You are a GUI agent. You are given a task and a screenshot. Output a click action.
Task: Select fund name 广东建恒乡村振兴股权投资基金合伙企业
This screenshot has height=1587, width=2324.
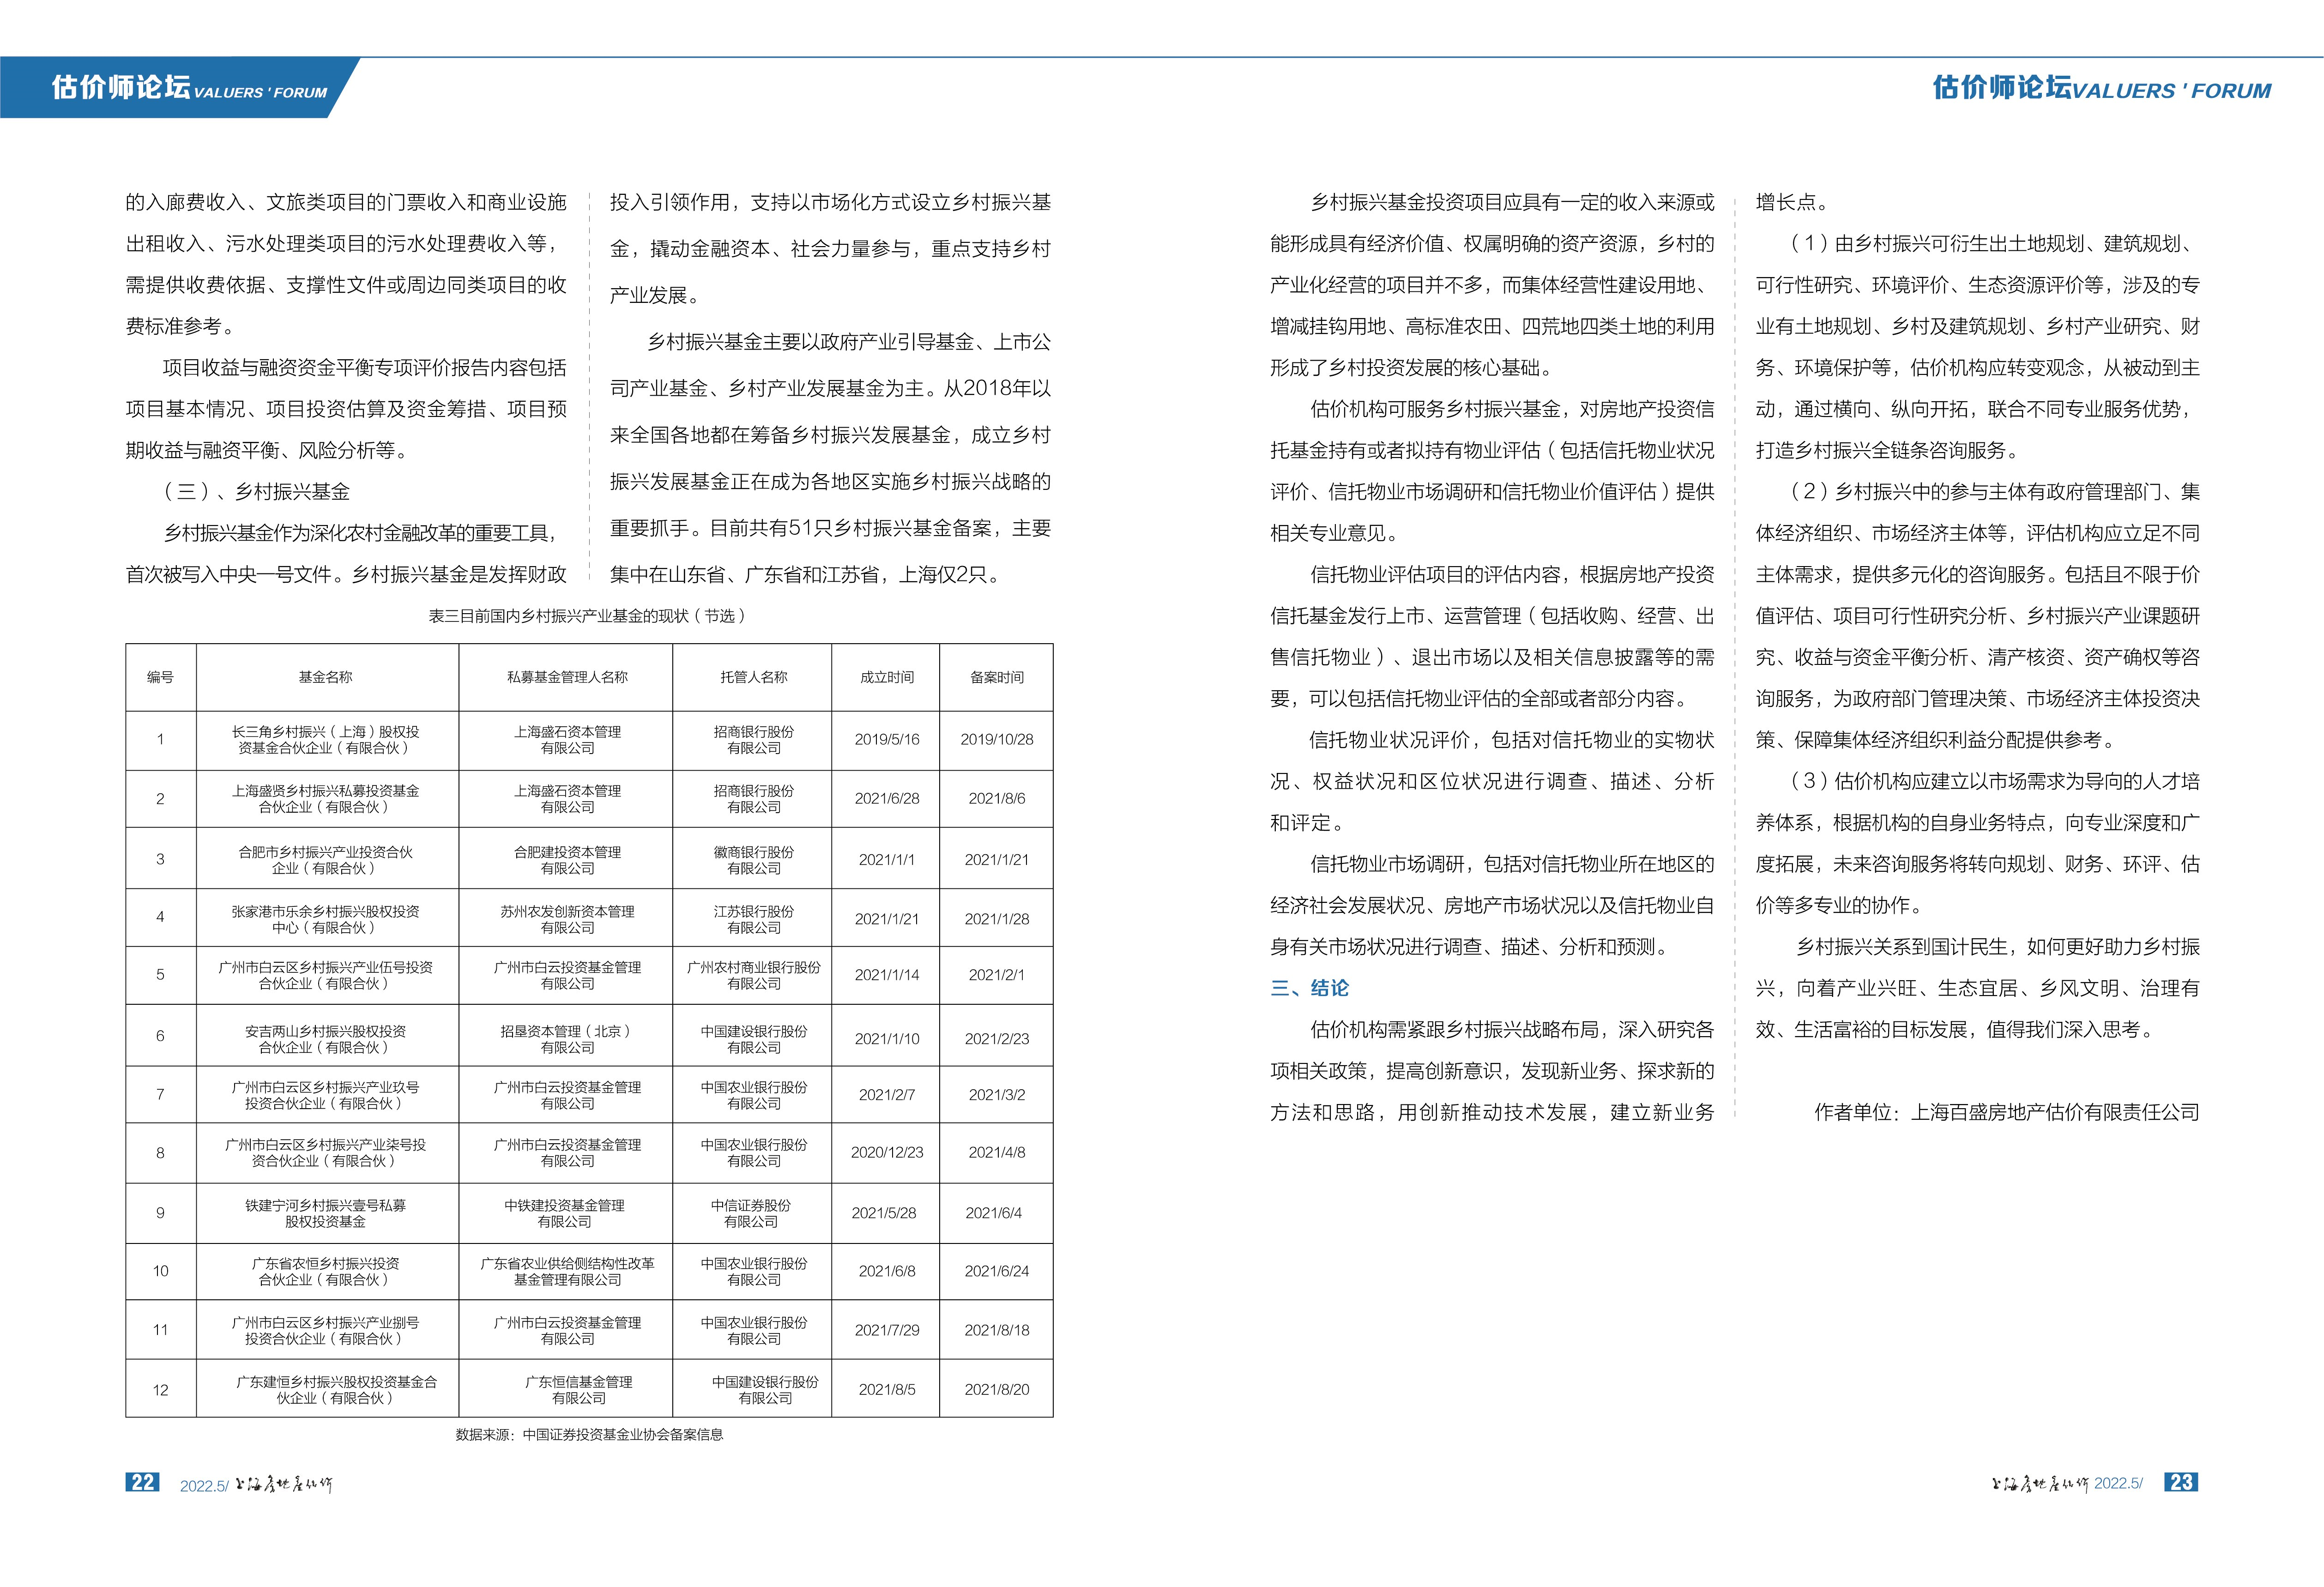click(x=336, y=1390)
